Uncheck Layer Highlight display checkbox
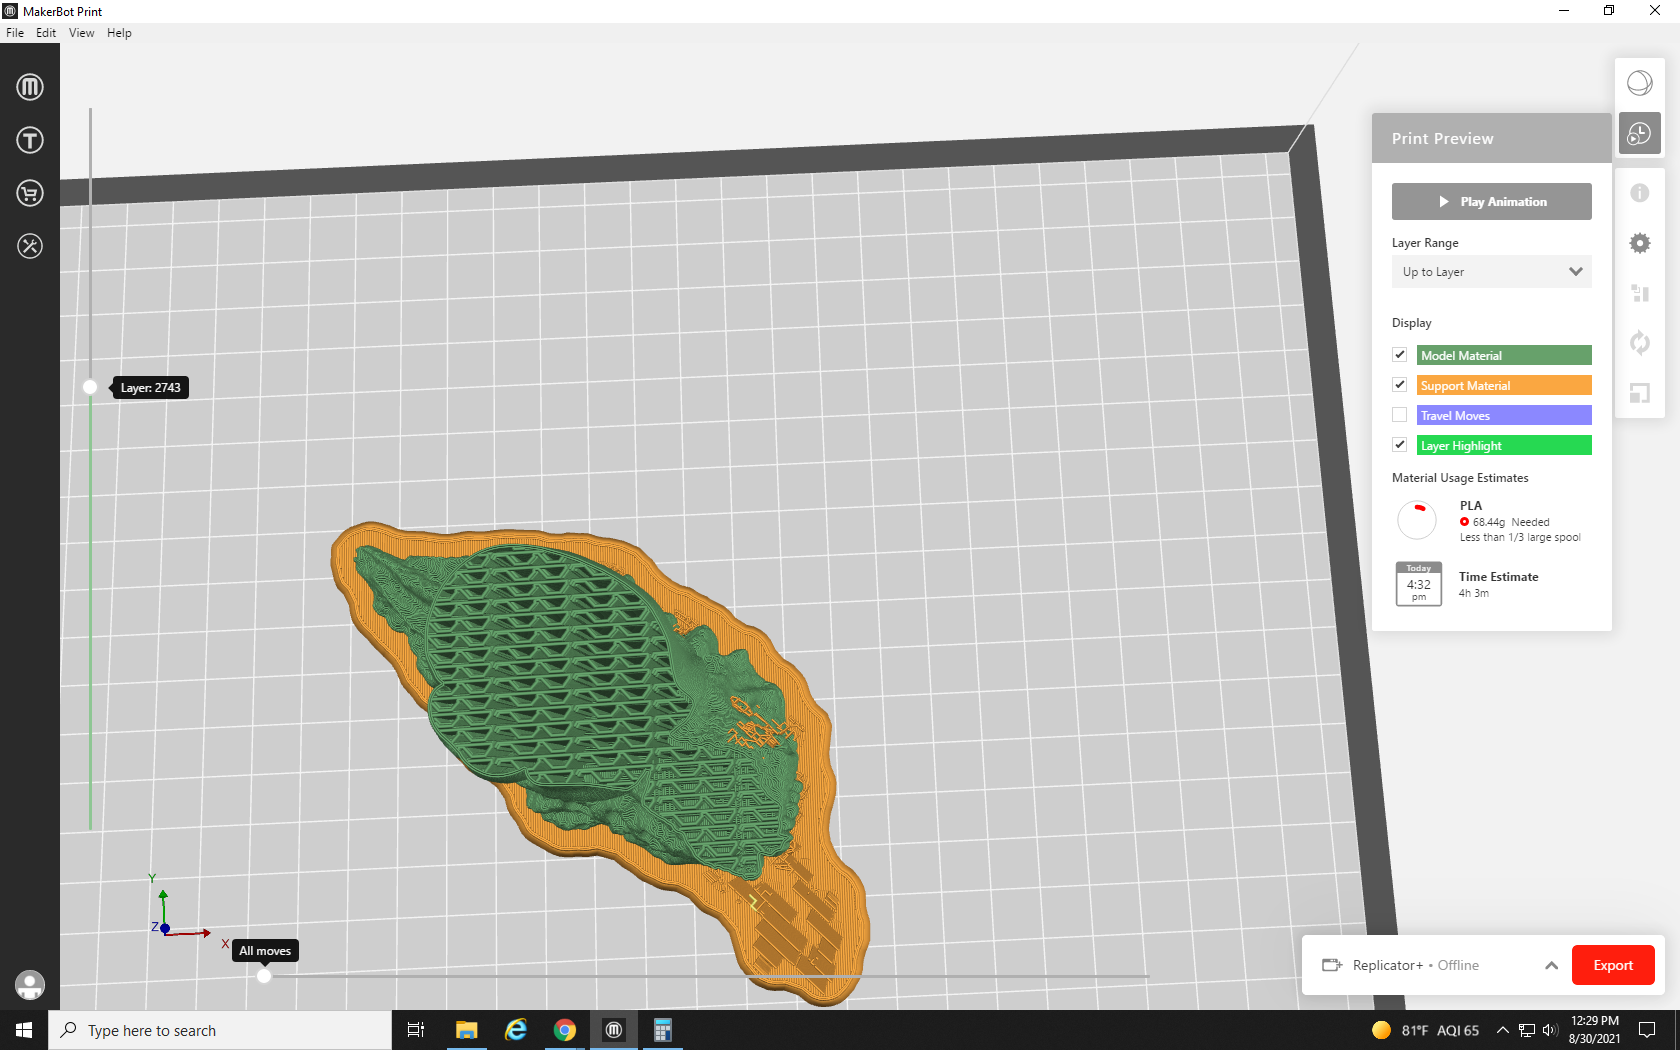 1400,445
